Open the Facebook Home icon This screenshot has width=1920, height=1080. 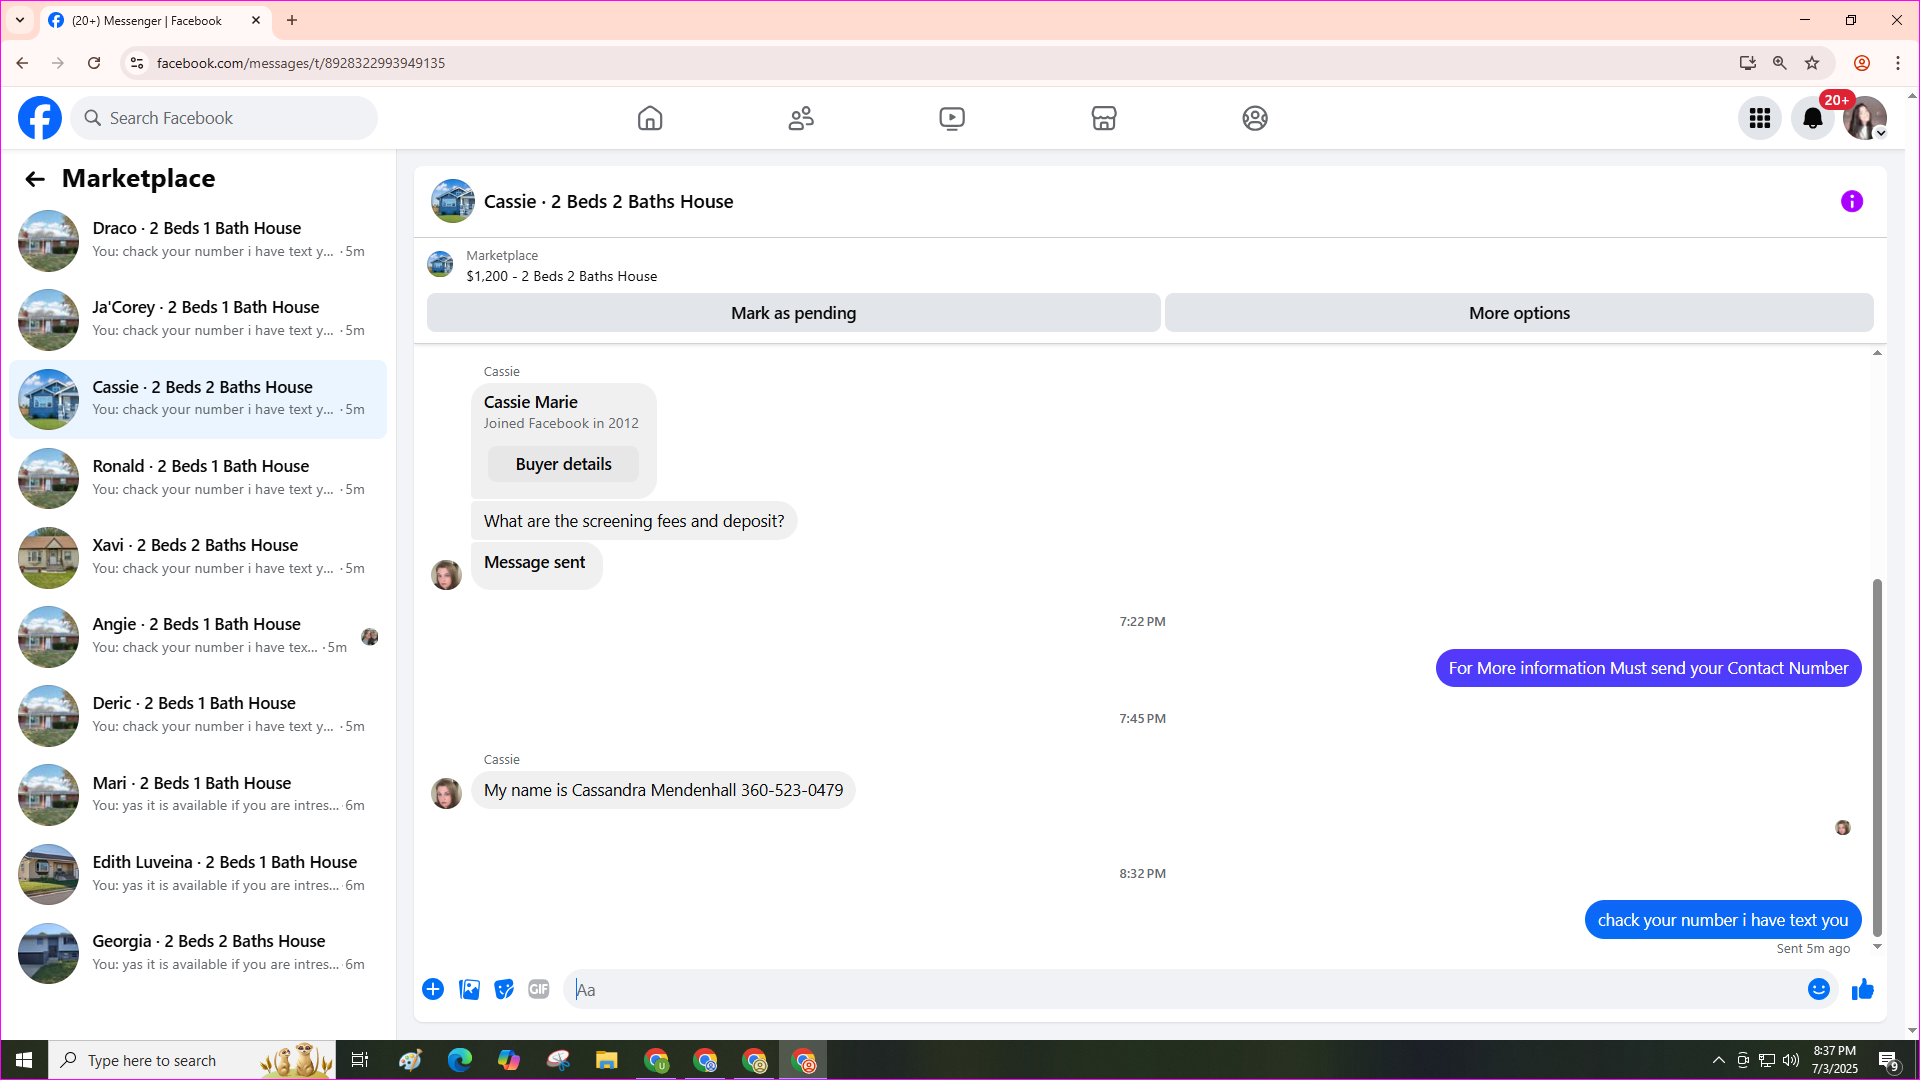click(x=650, y=118)
